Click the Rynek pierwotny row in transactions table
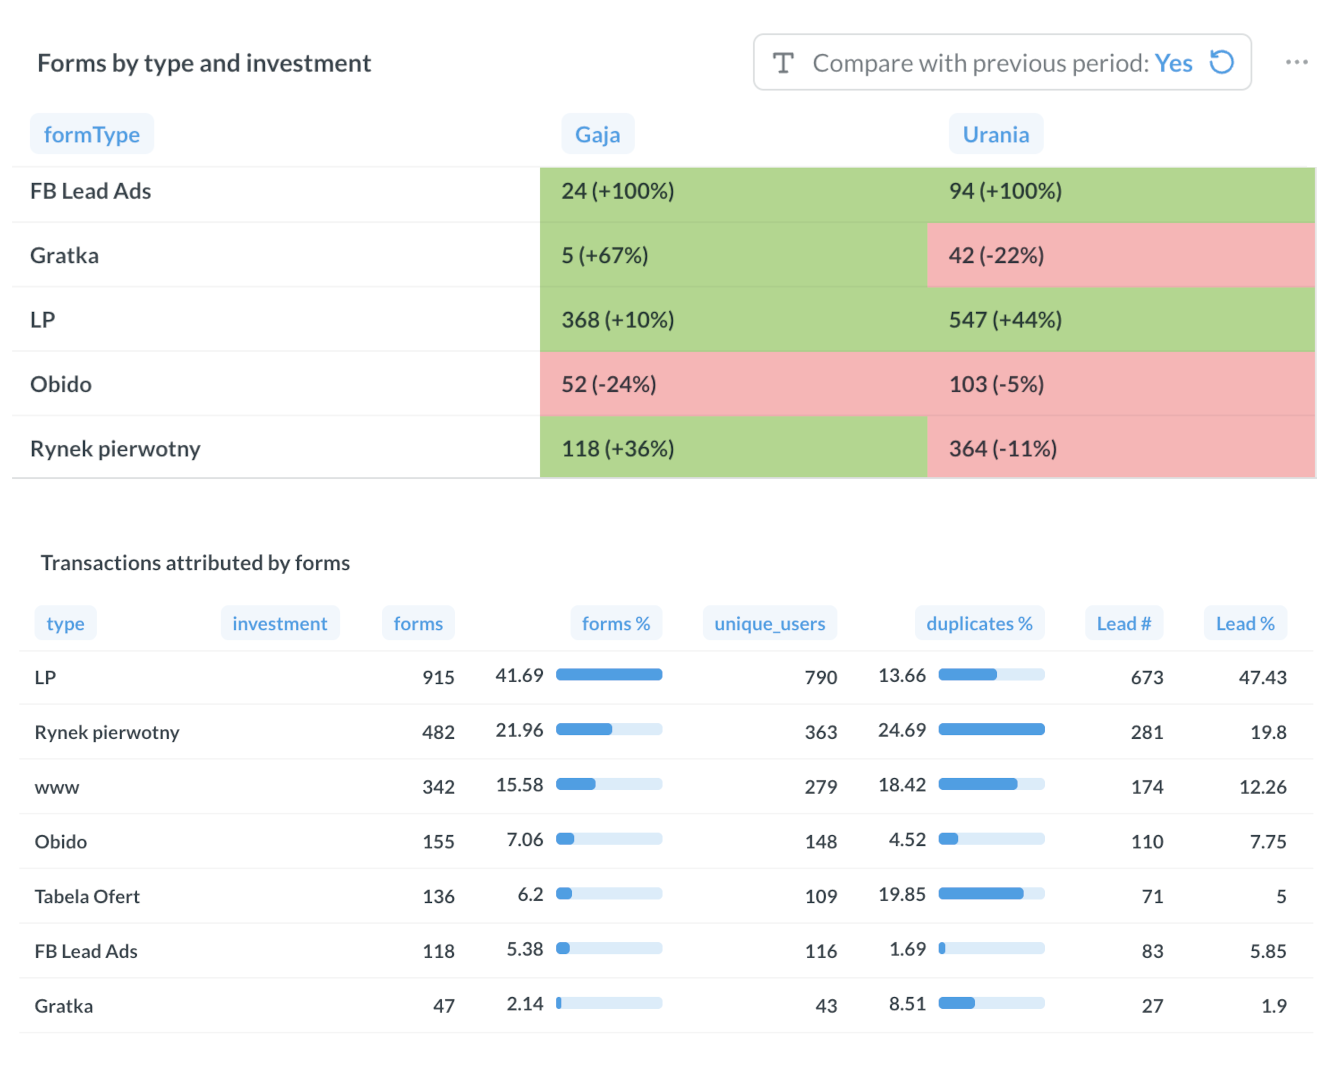This screenshot has width=1334, height=1080. pos(107,732)
